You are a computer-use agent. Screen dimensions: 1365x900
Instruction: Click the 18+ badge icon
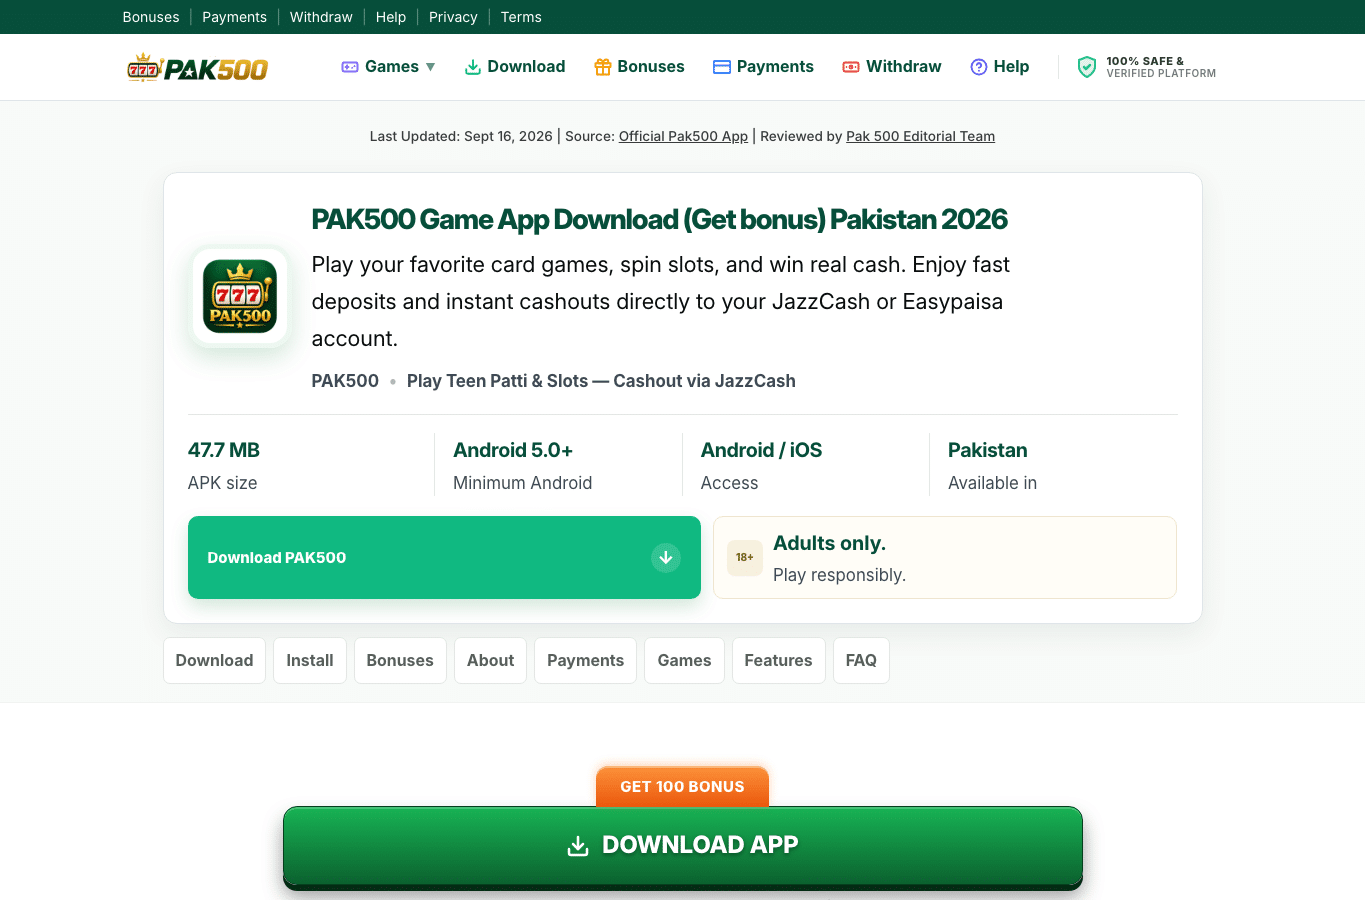point(745,557)
